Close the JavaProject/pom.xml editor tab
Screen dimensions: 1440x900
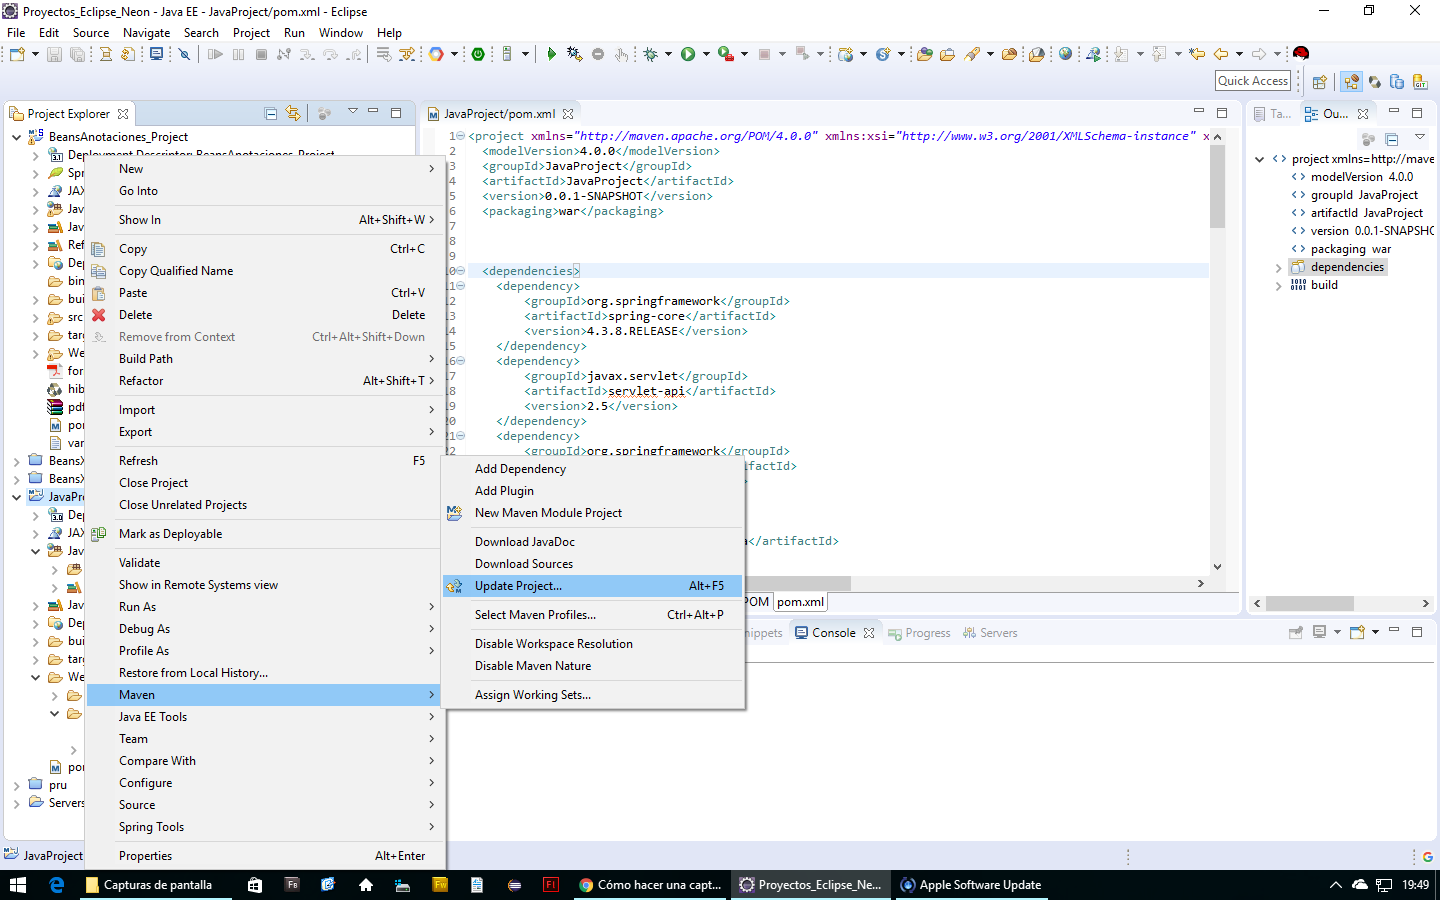[568, 114]
